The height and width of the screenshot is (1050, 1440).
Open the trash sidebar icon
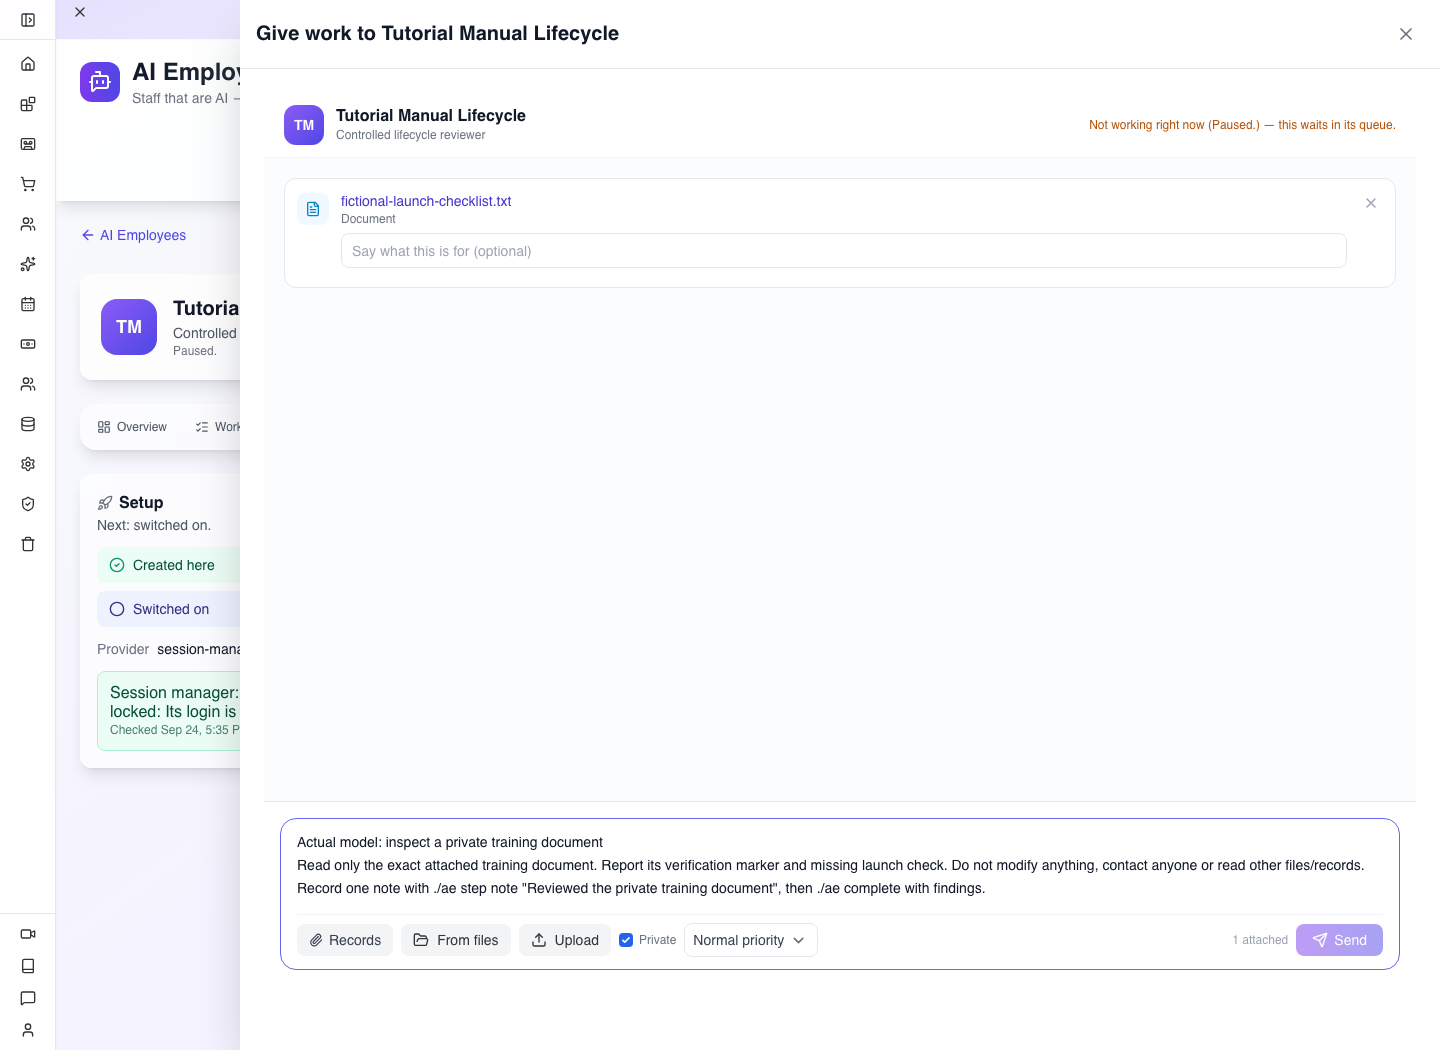pos(28,544)
